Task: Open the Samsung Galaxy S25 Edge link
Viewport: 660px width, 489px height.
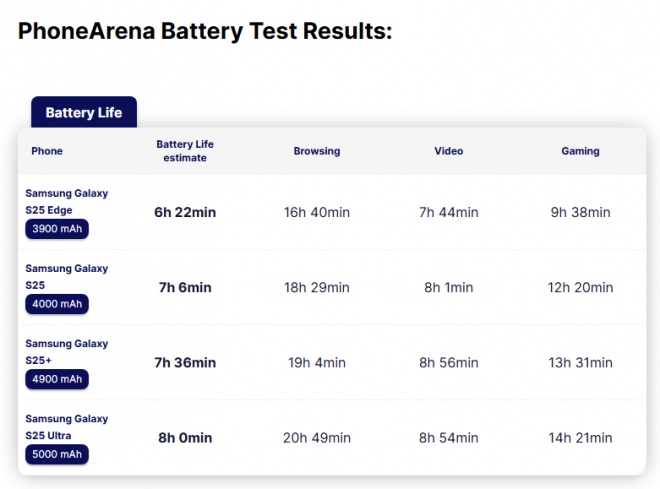Action: point(67,202)
